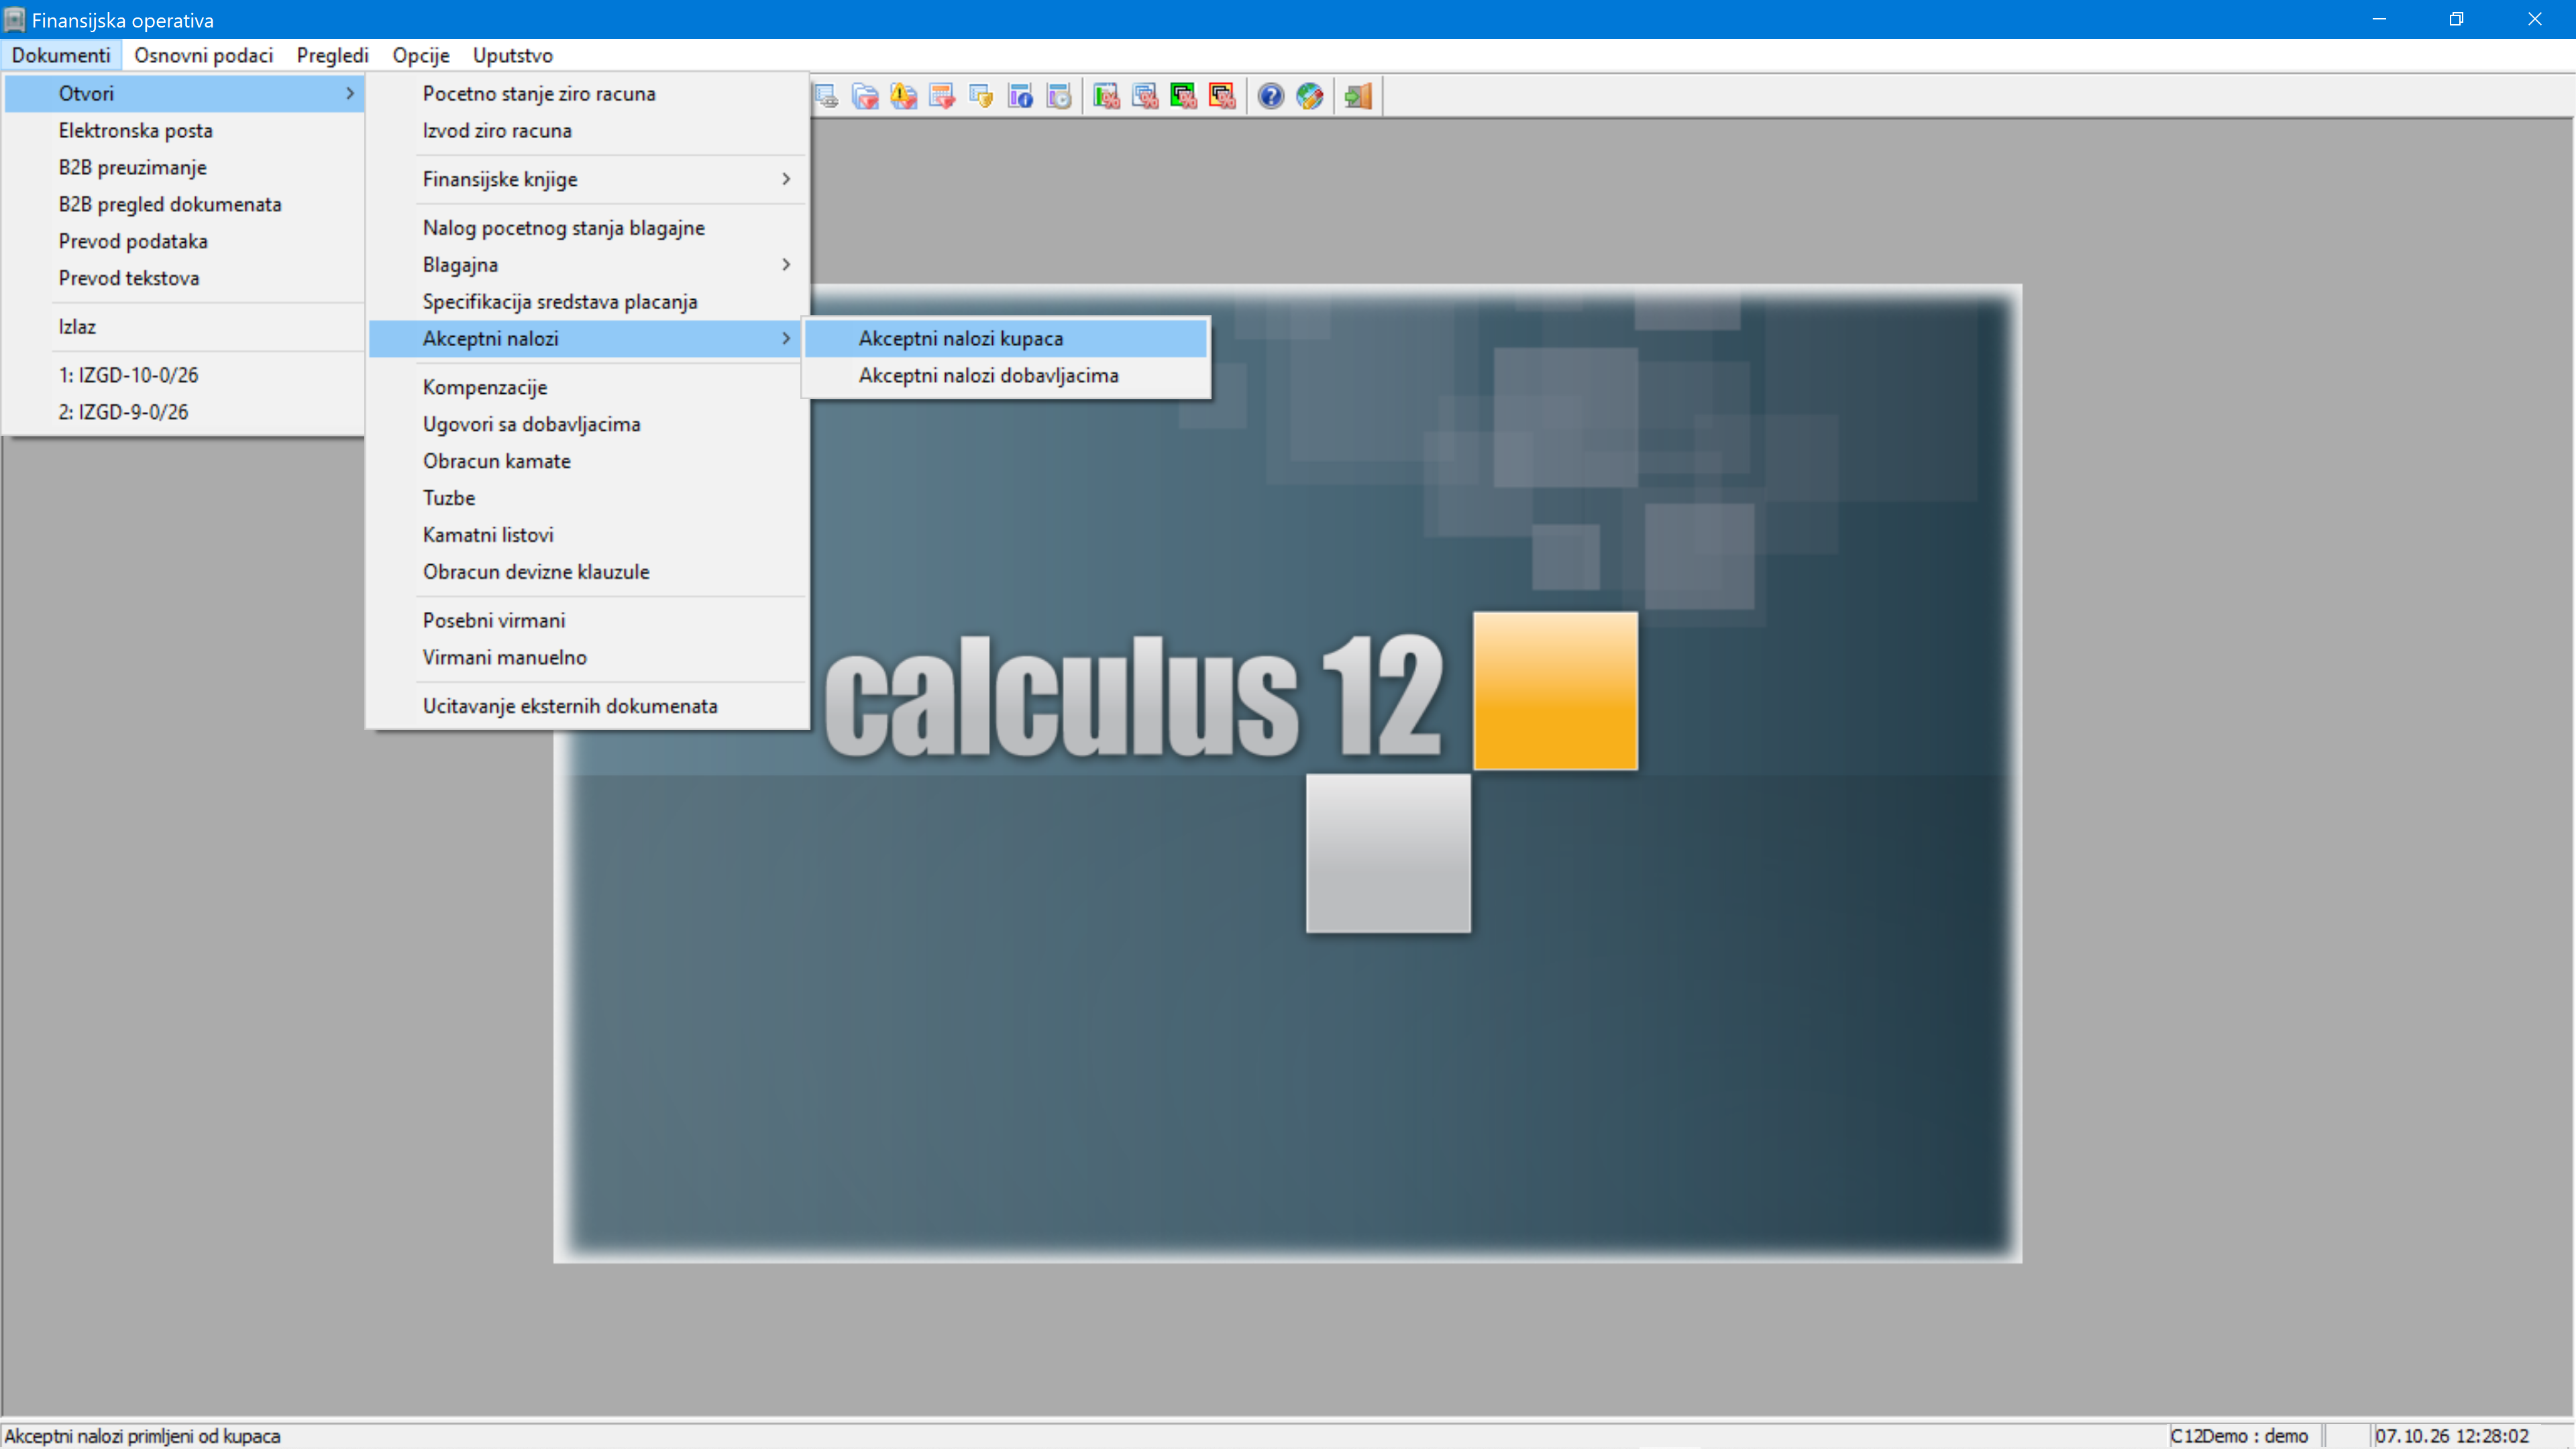2576x1449 pixels.
Task: Choose B2B pregled dokumenata
Action: coord(185,204)
